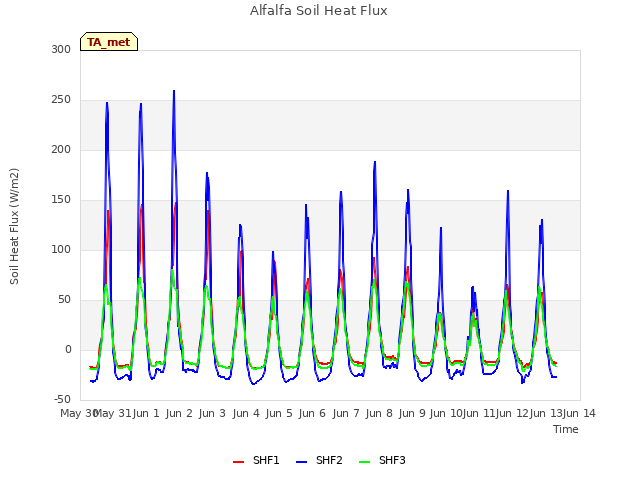Click the 50 y-axis tick label
The image size is (640, 480).
(64, 300)
